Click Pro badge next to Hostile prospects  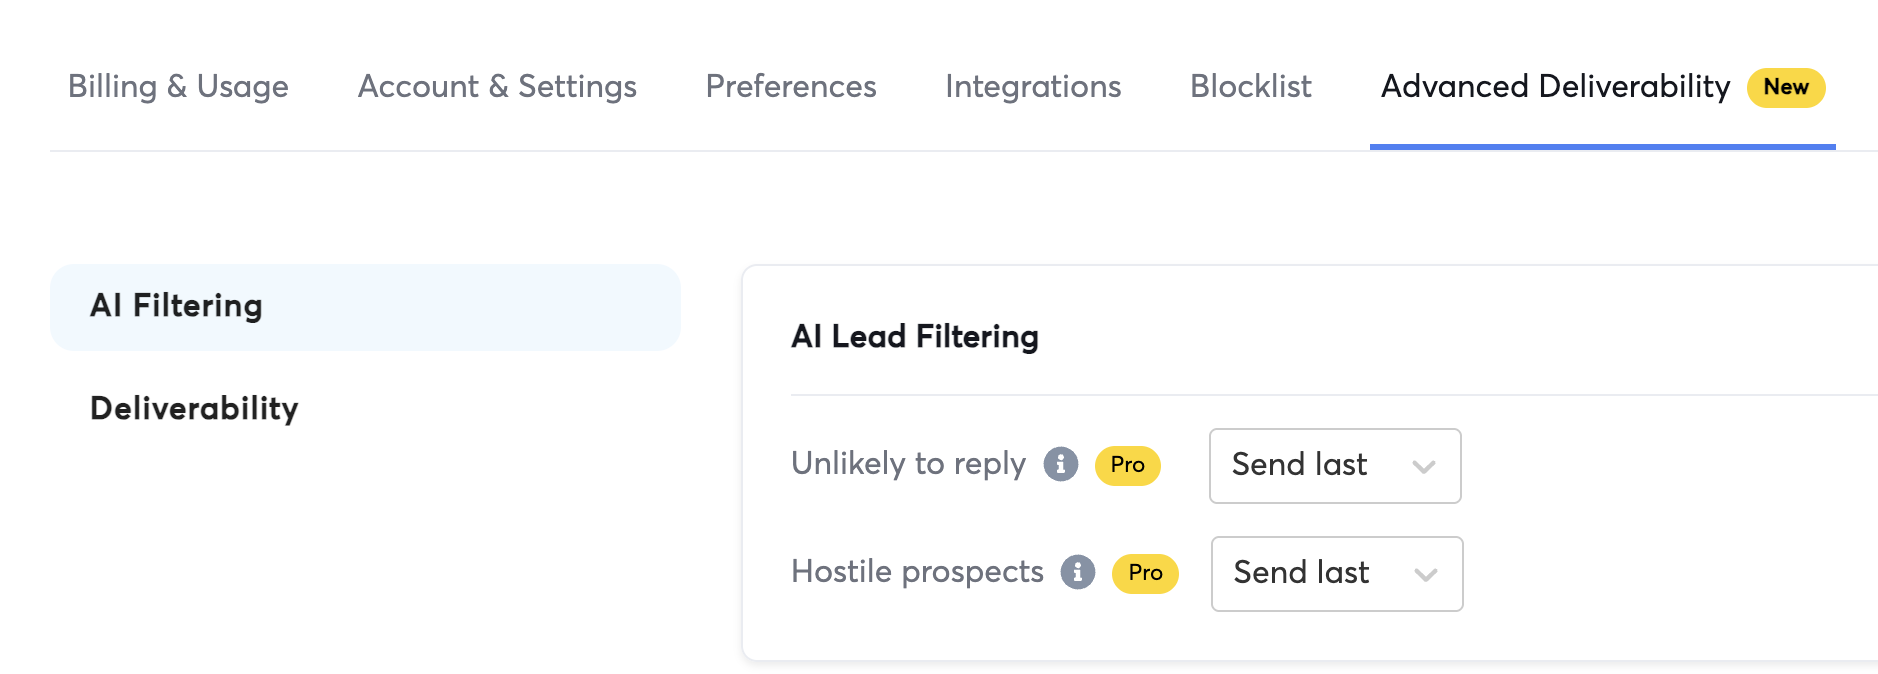pyautogui.click(x=1145, y=573)
